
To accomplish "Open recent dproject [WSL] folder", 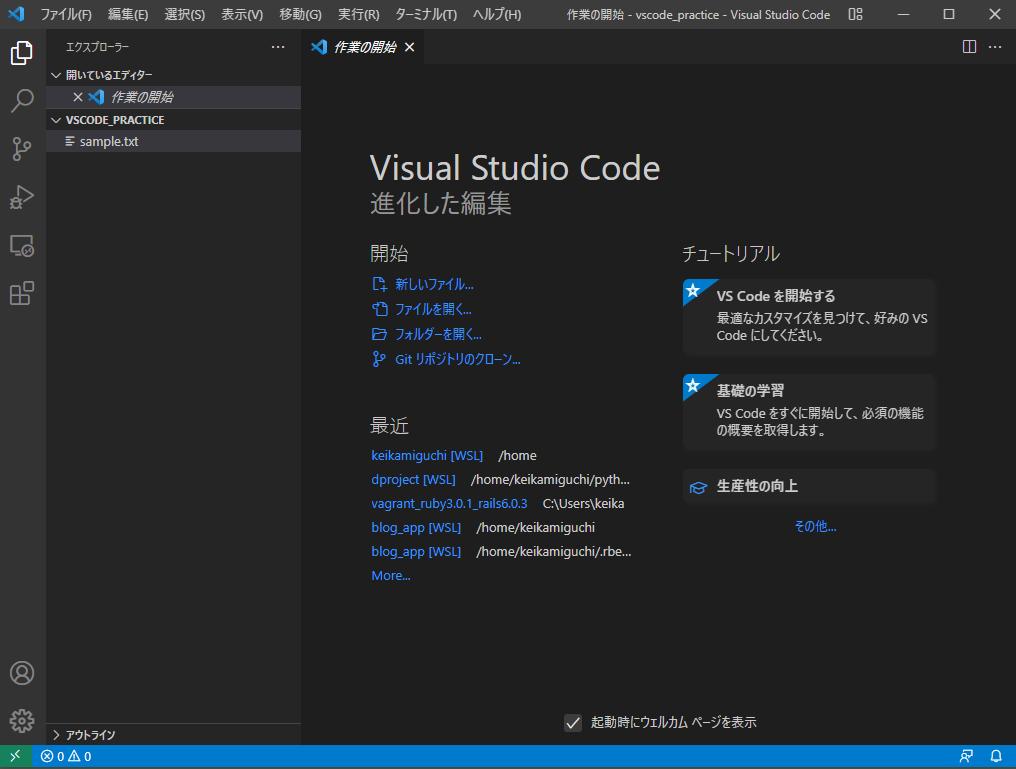I will (x=413, y=479).
